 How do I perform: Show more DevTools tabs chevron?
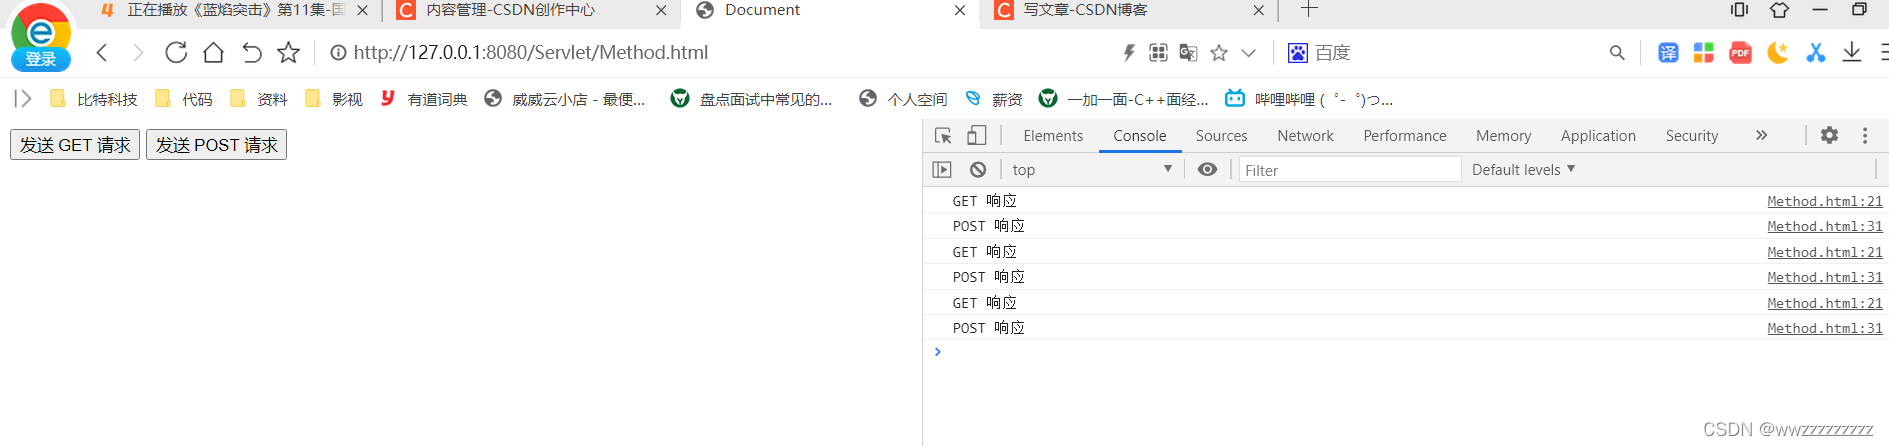click(1761, 135)
